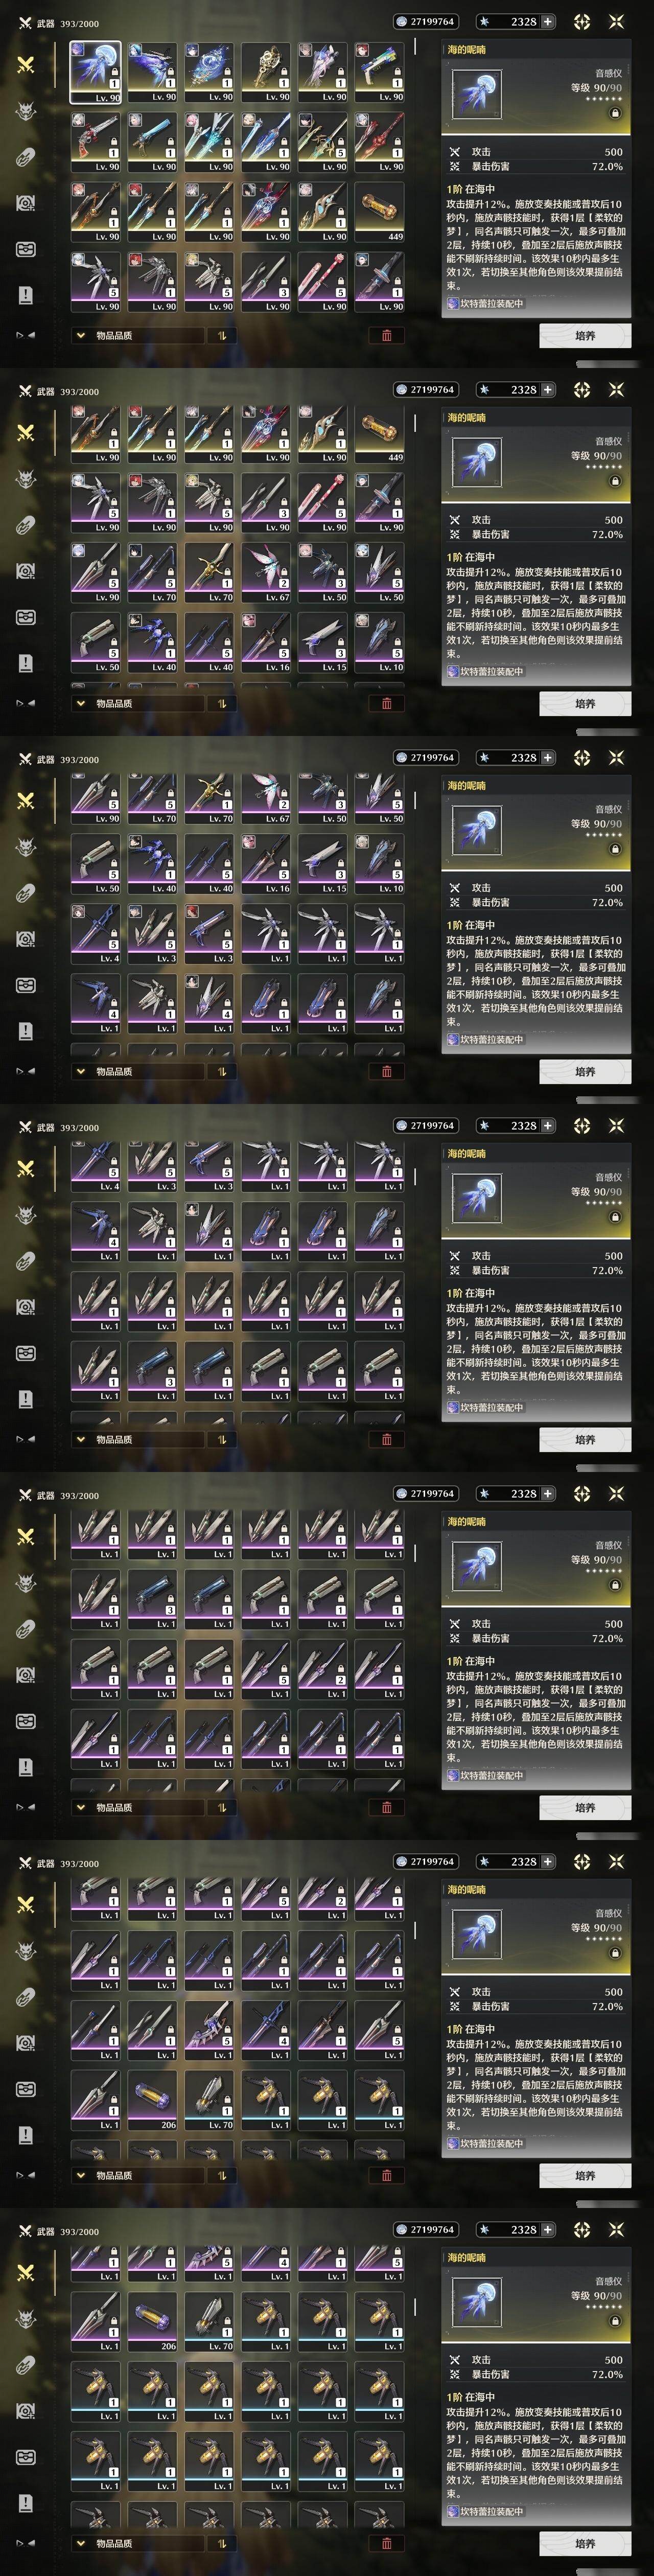Toggle the lock on 海的呢喃 in the topmost detail panel
This screenshot has height=2576, width=654.
(x=615, y=114)
